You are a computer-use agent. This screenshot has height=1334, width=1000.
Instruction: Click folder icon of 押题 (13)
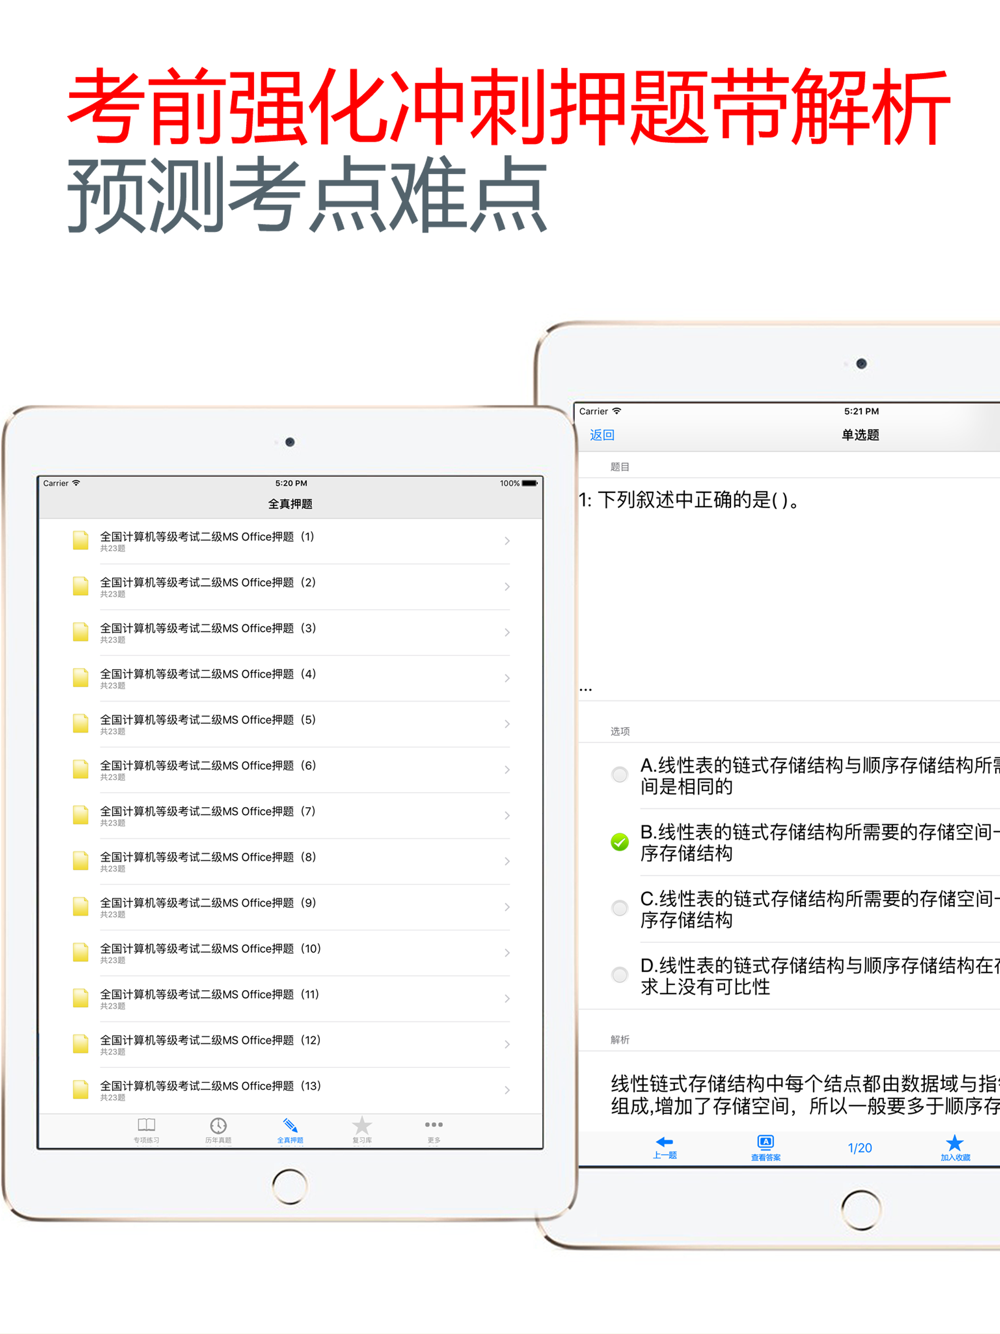click(81, 1090)
